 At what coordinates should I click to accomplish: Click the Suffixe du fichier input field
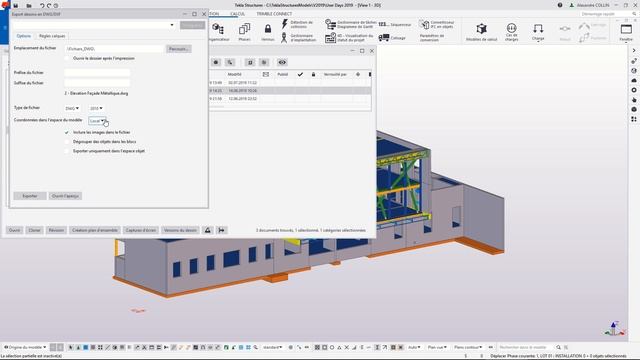coord(97,83)
